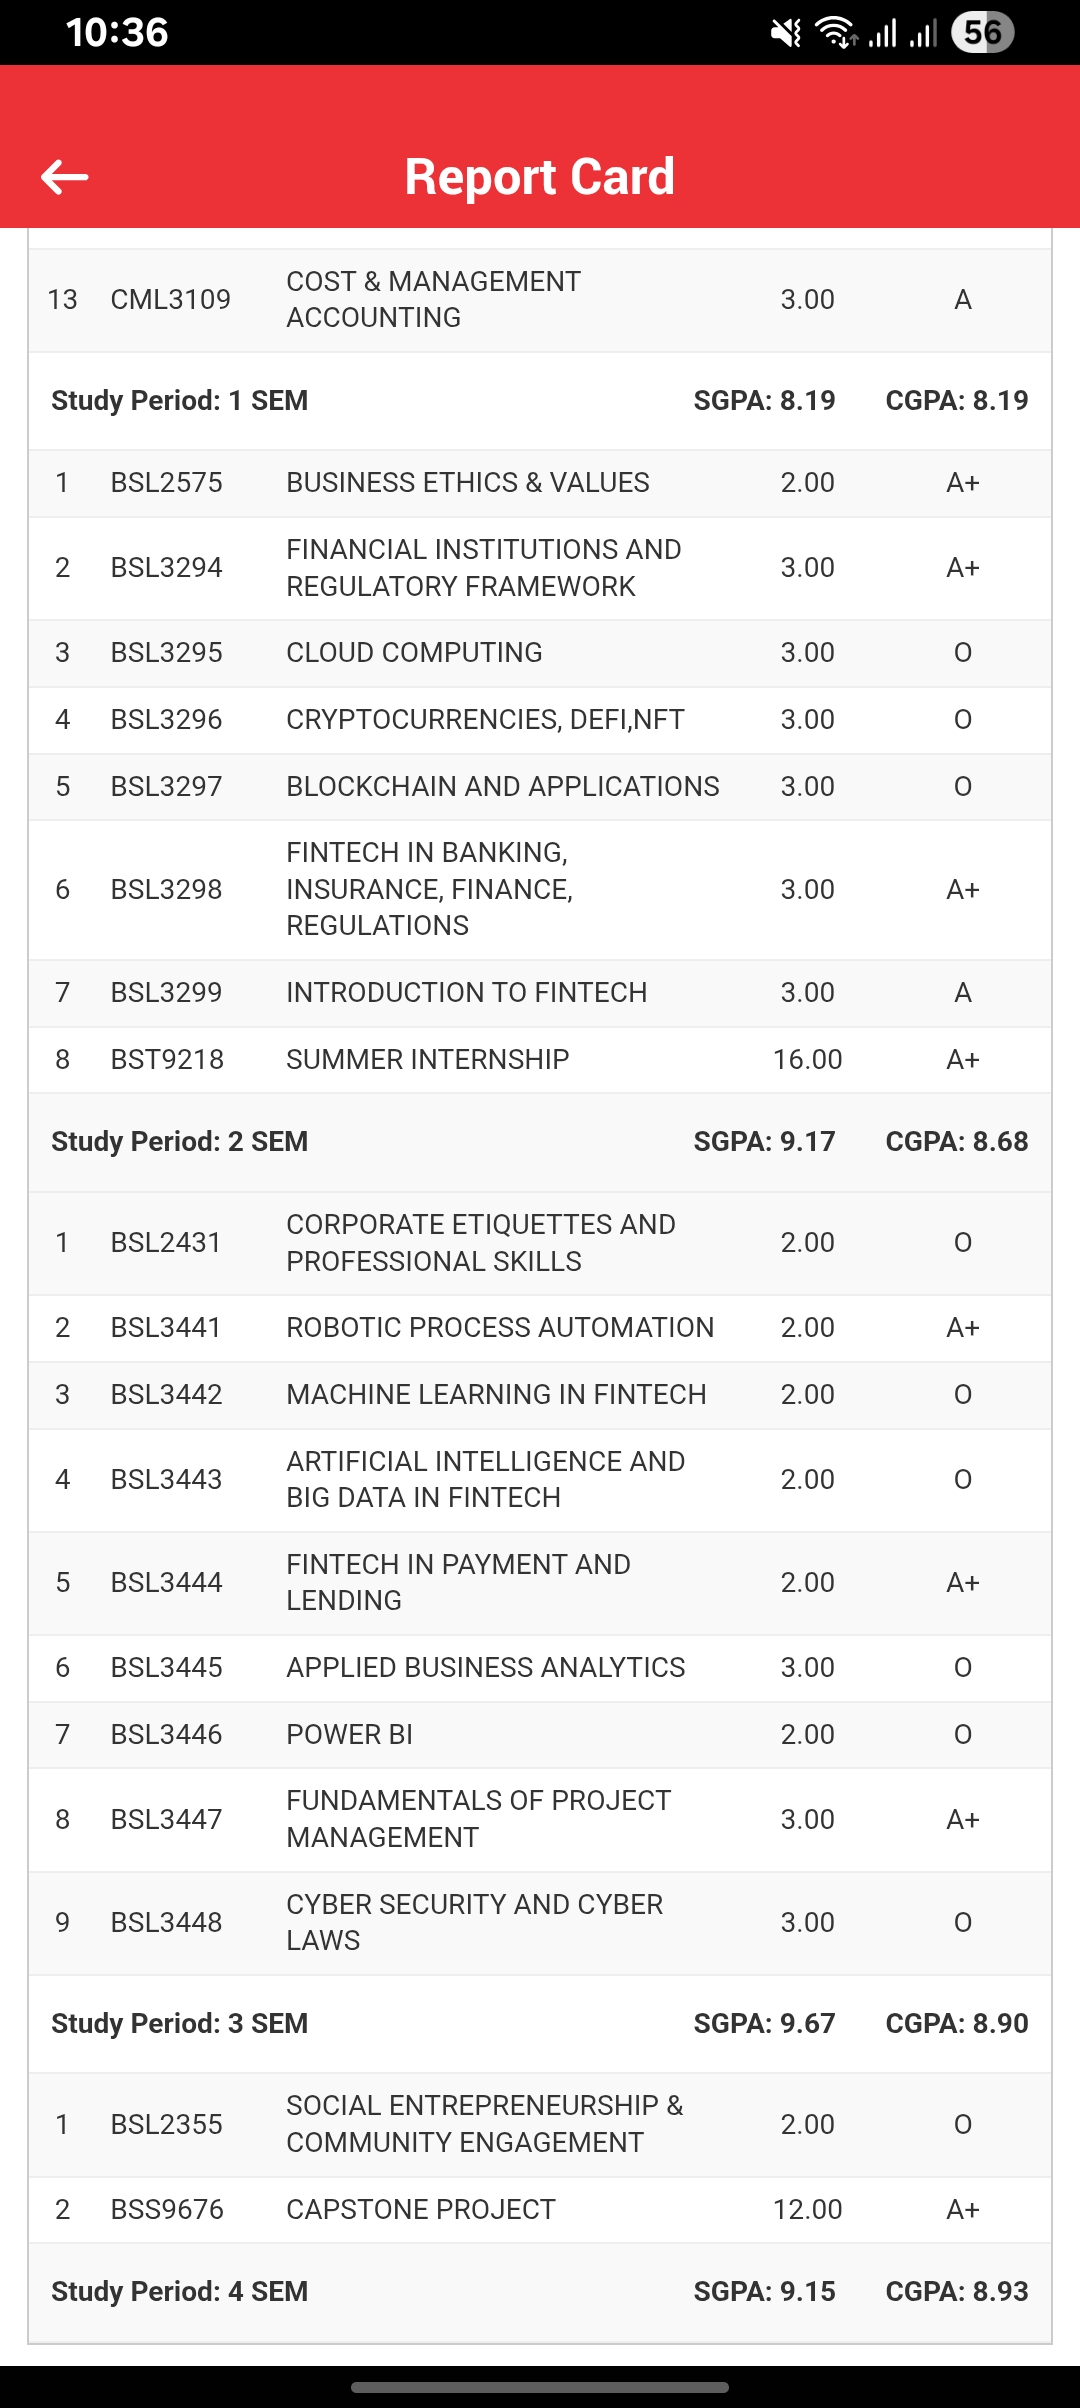1080x2408 pixels.
Task: Tap course code BSL3297
Action: [167, 787]
